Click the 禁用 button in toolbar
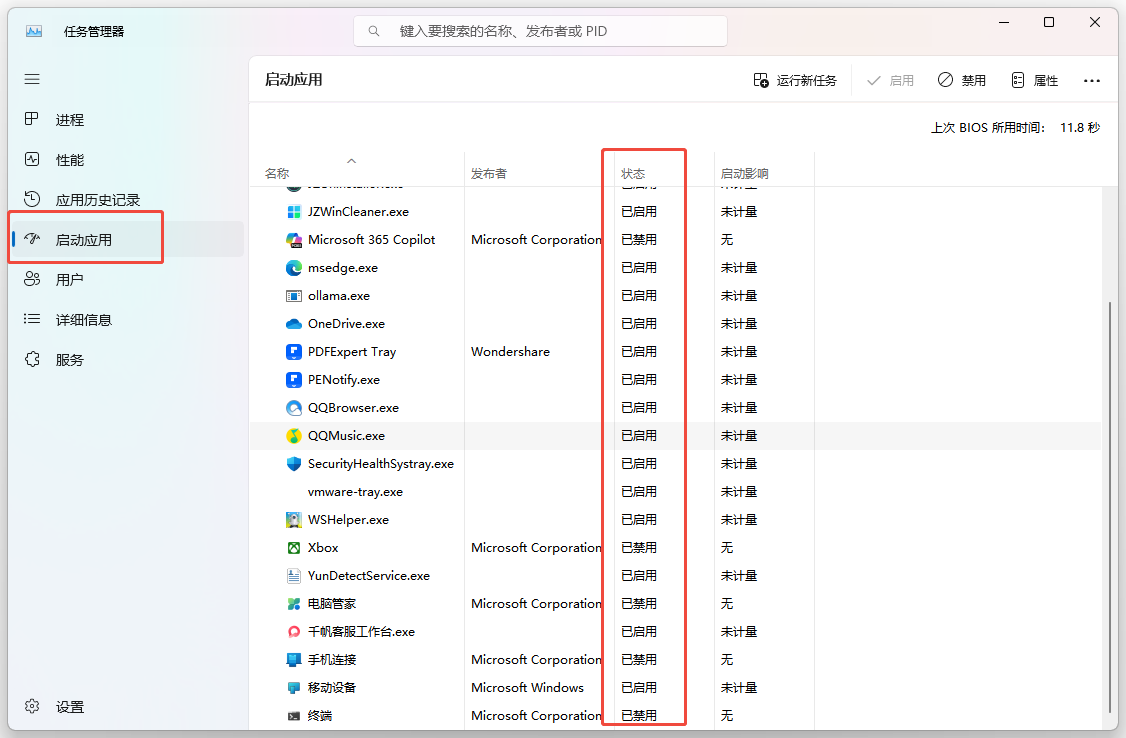Viewport: 1126px width, 738px height. tap(962, 80)
